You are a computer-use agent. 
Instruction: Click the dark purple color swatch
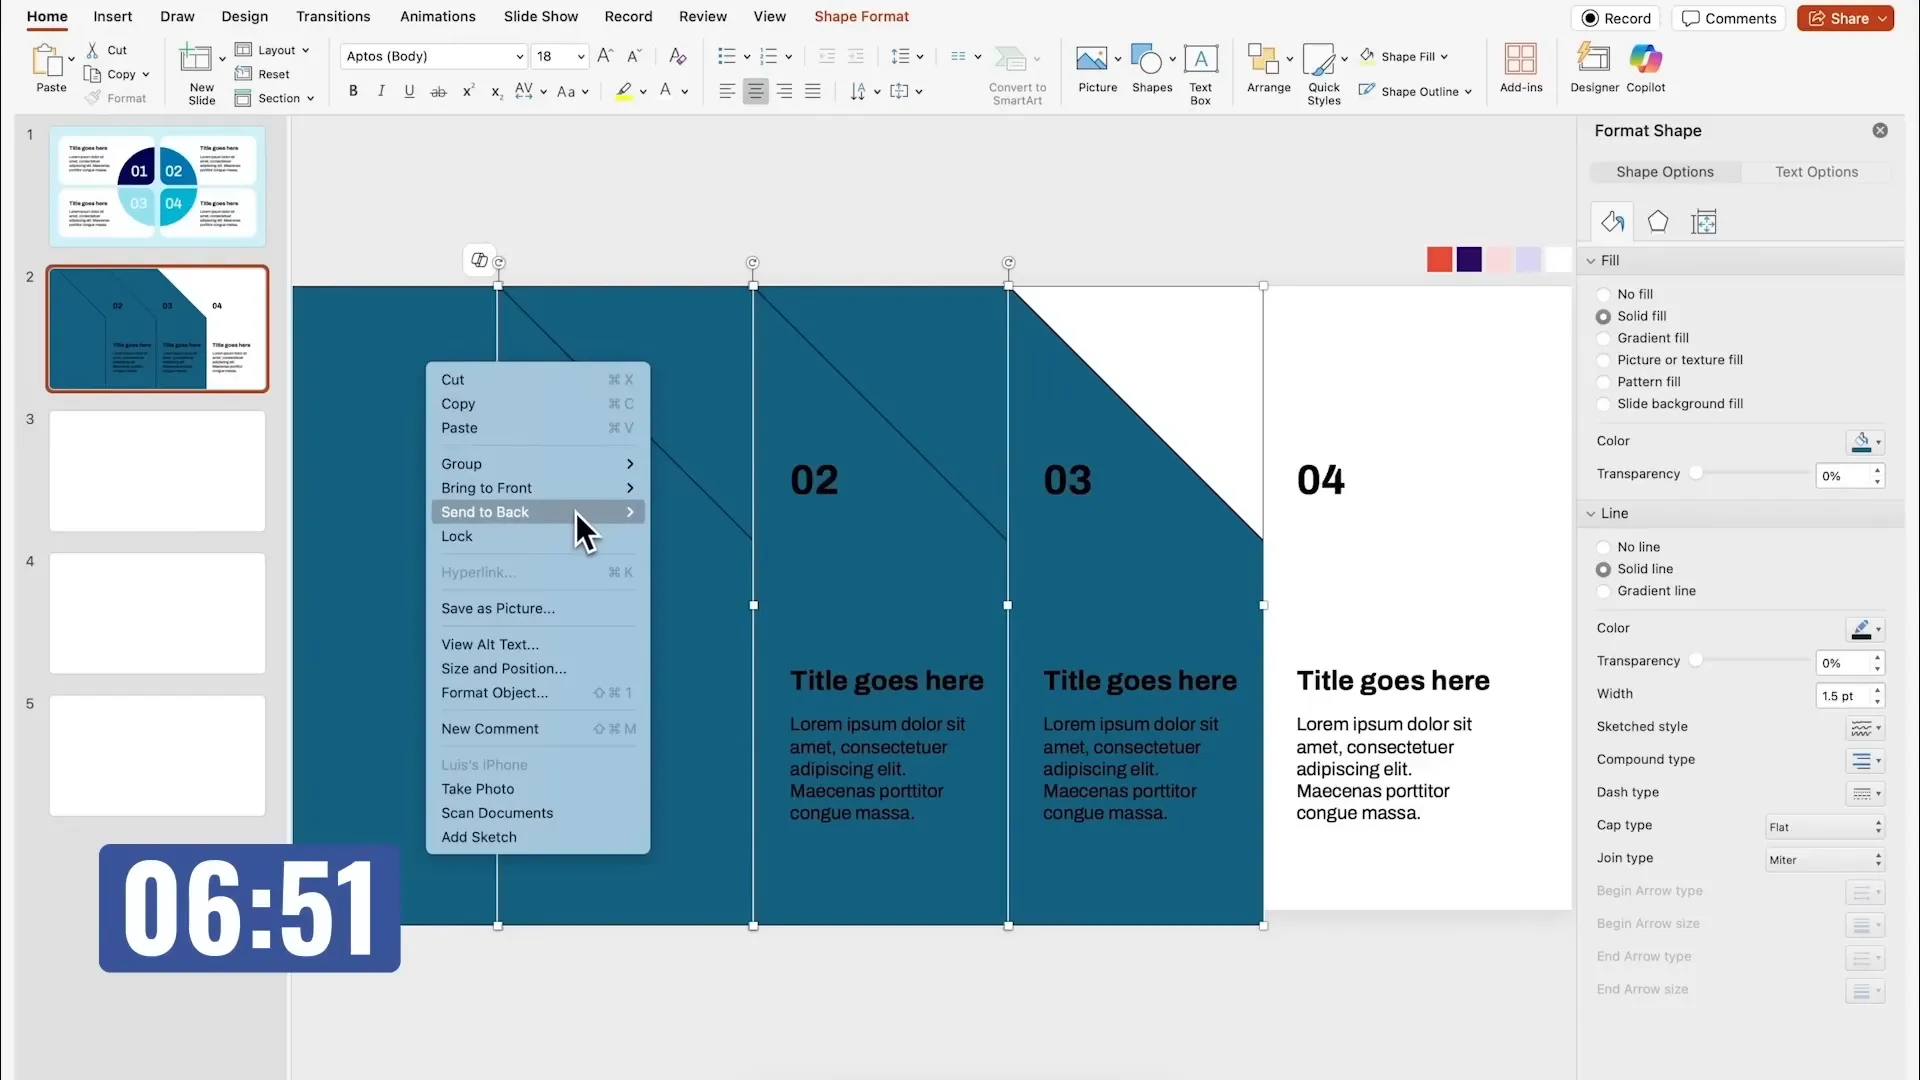[x=1469, y=260]
